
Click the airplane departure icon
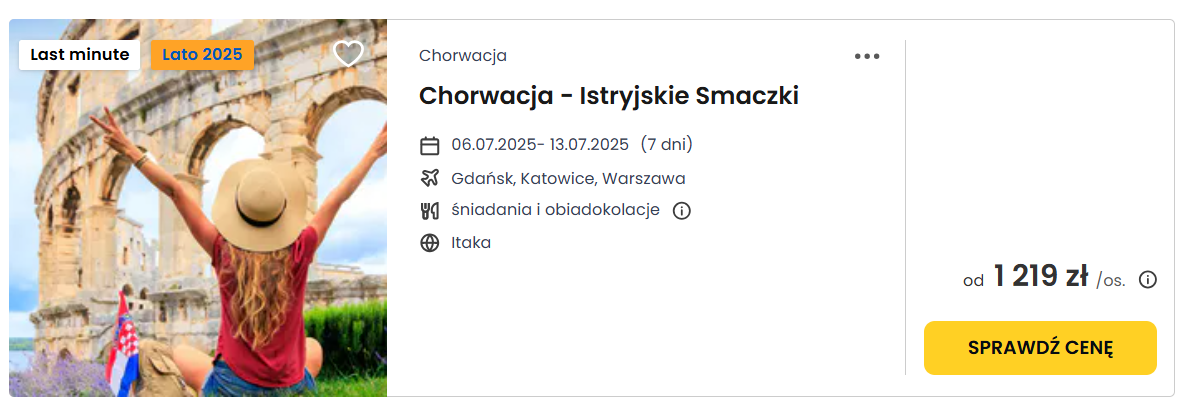point(430,179)
